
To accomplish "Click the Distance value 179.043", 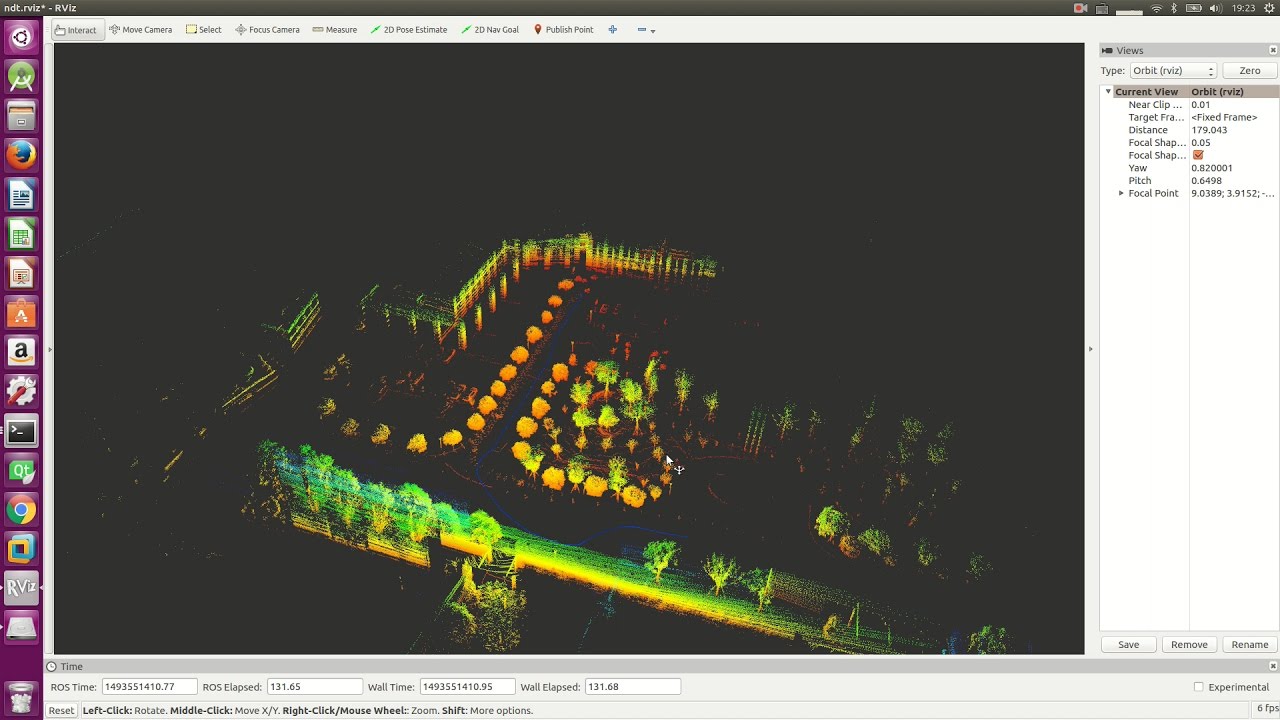I will tap(1209, 130).
